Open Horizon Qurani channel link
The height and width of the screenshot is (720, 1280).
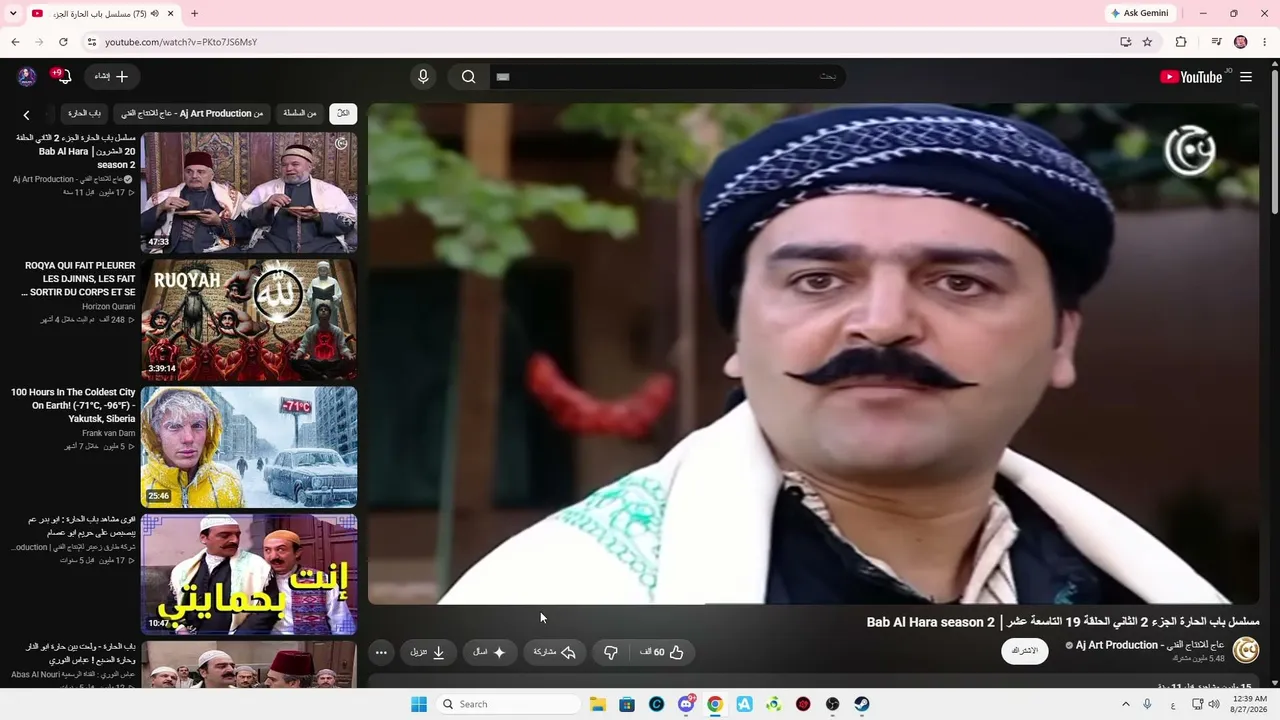(109, 306)
